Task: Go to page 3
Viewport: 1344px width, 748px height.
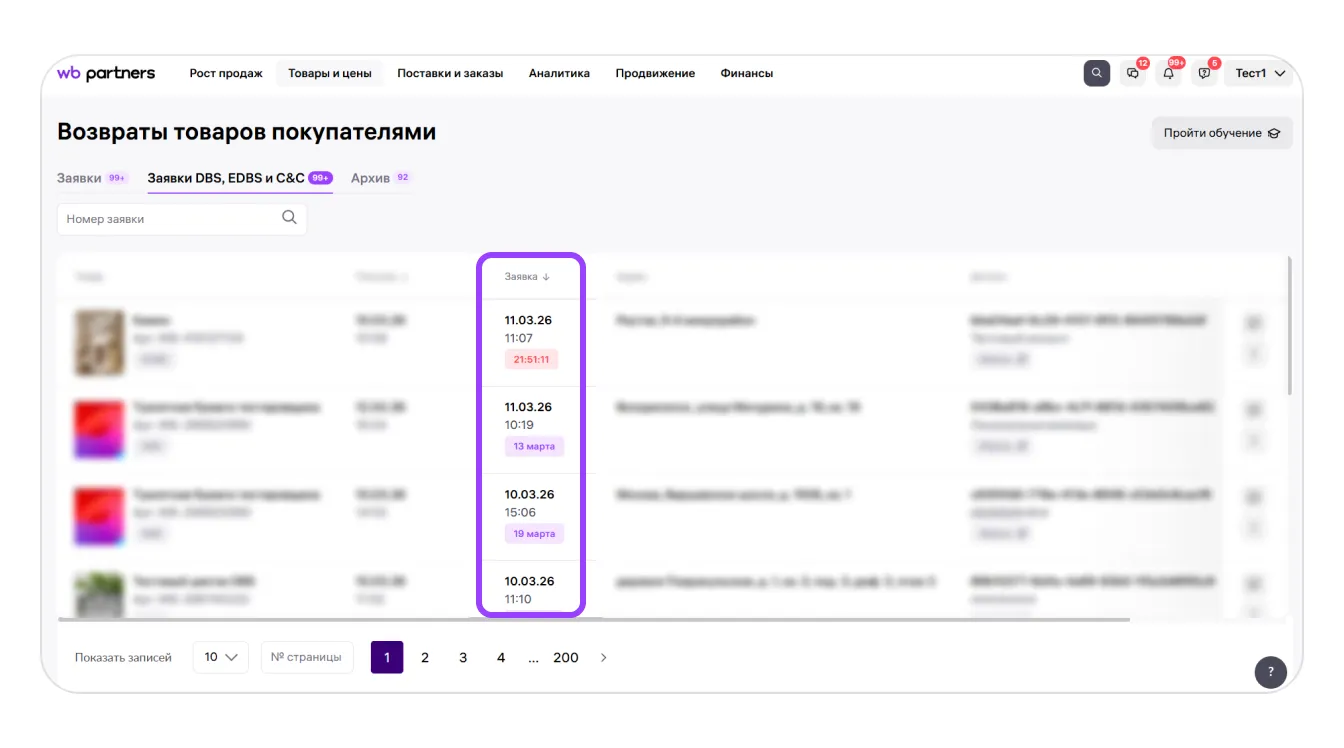Action: coord(463,657)
